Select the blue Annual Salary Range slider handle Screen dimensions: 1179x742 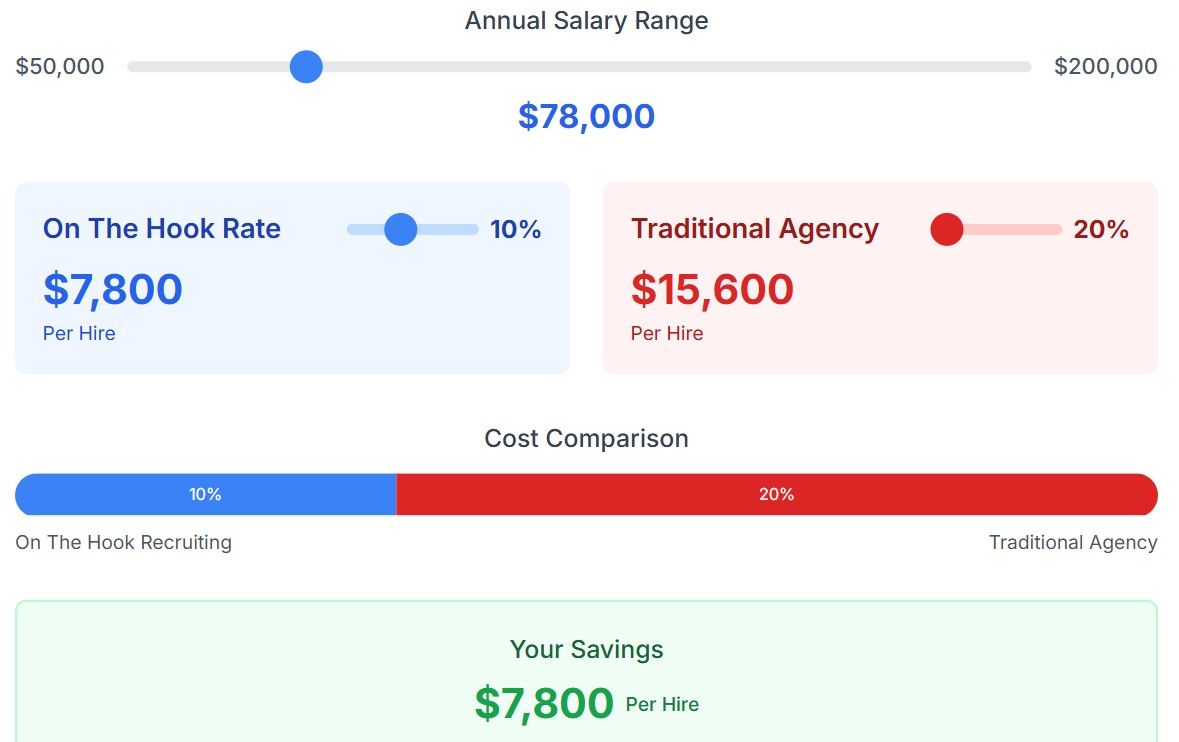point(305,66)
